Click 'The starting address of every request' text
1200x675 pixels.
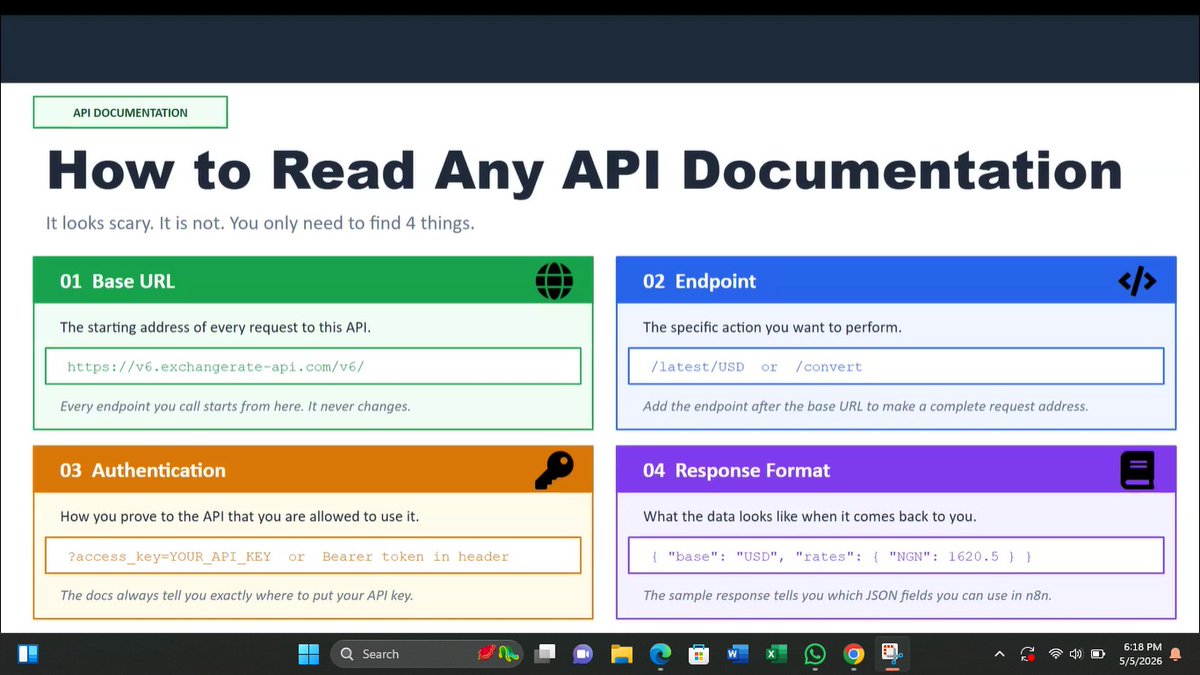coord(216,327)
